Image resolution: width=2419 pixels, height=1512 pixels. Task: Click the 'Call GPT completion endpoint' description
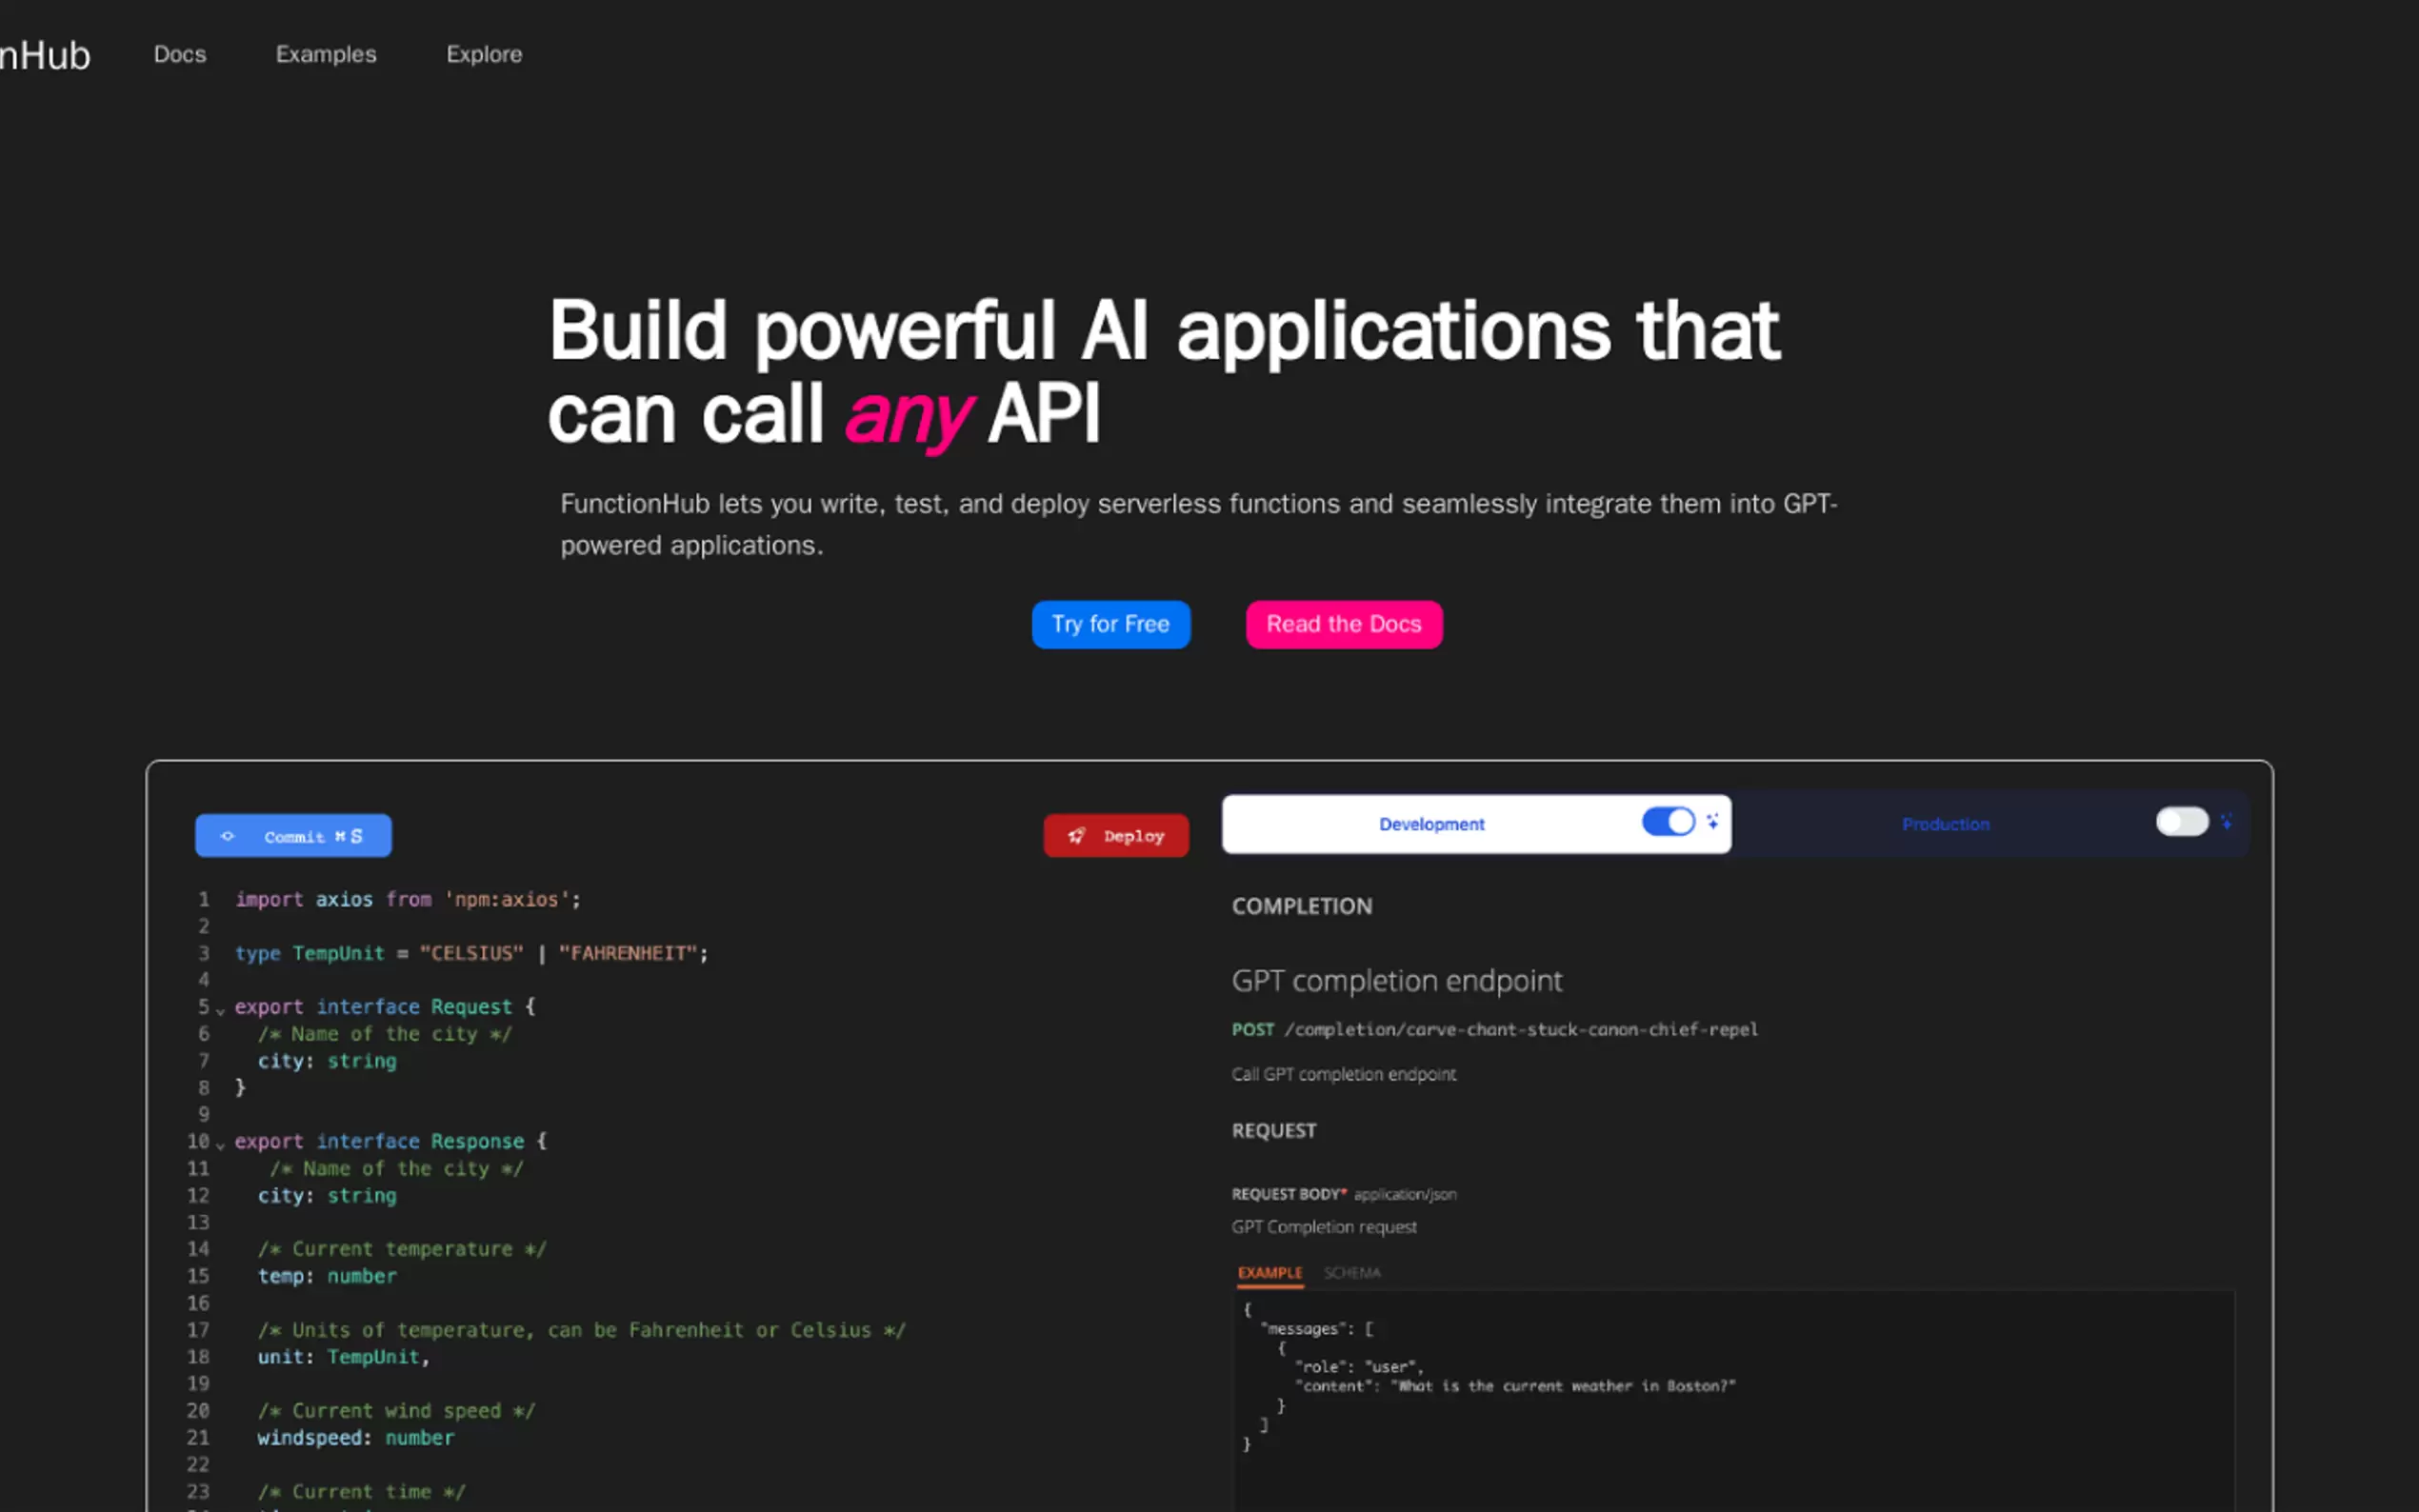click(x=1344, y=1074)
